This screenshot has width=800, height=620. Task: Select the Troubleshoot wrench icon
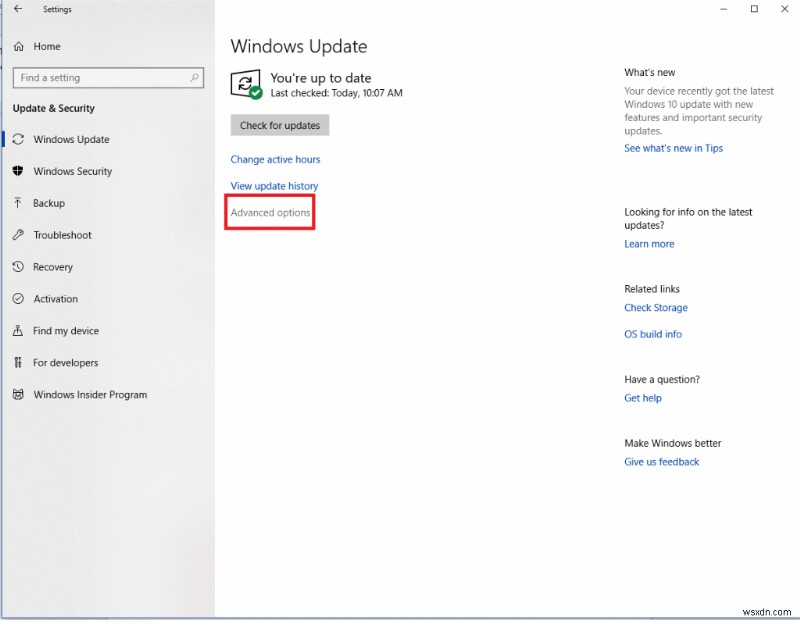tap(17, 235)
